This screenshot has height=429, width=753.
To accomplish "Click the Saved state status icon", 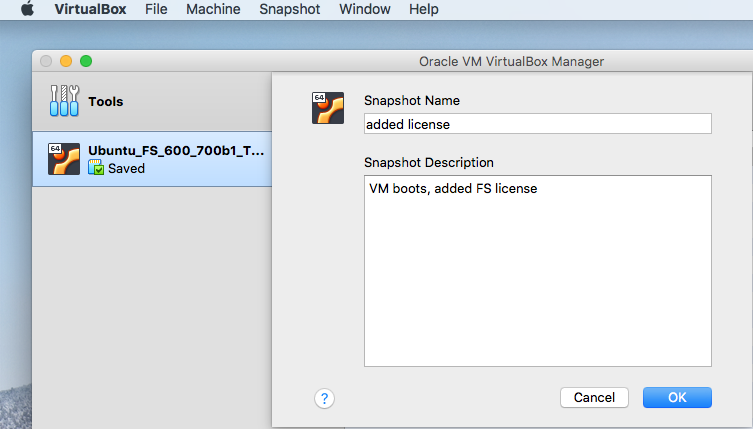I will pos(96,169).
